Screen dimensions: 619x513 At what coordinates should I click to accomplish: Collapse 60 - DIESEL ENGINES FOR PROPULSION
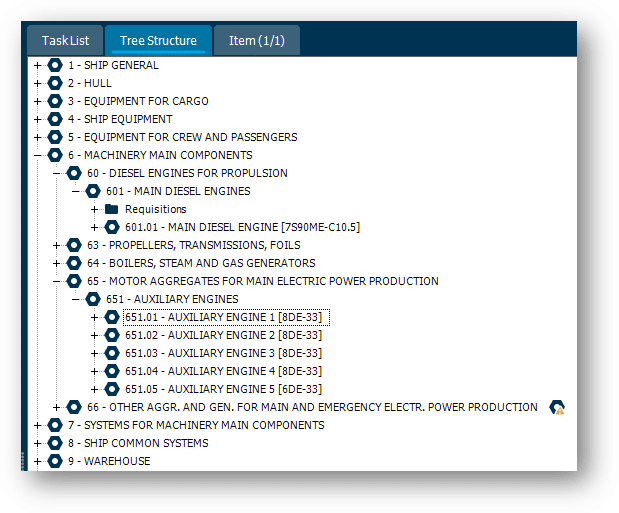point(56,173)
